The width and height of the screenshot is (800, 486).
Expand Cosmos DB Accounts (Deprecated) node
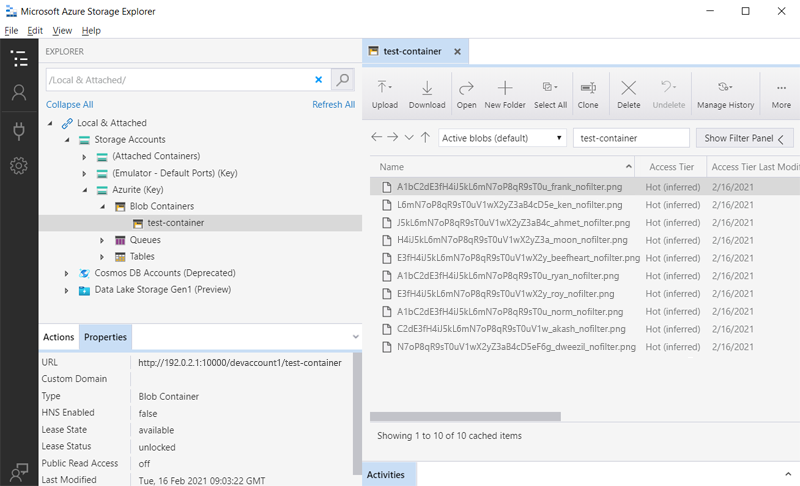[x=67, y=274]
